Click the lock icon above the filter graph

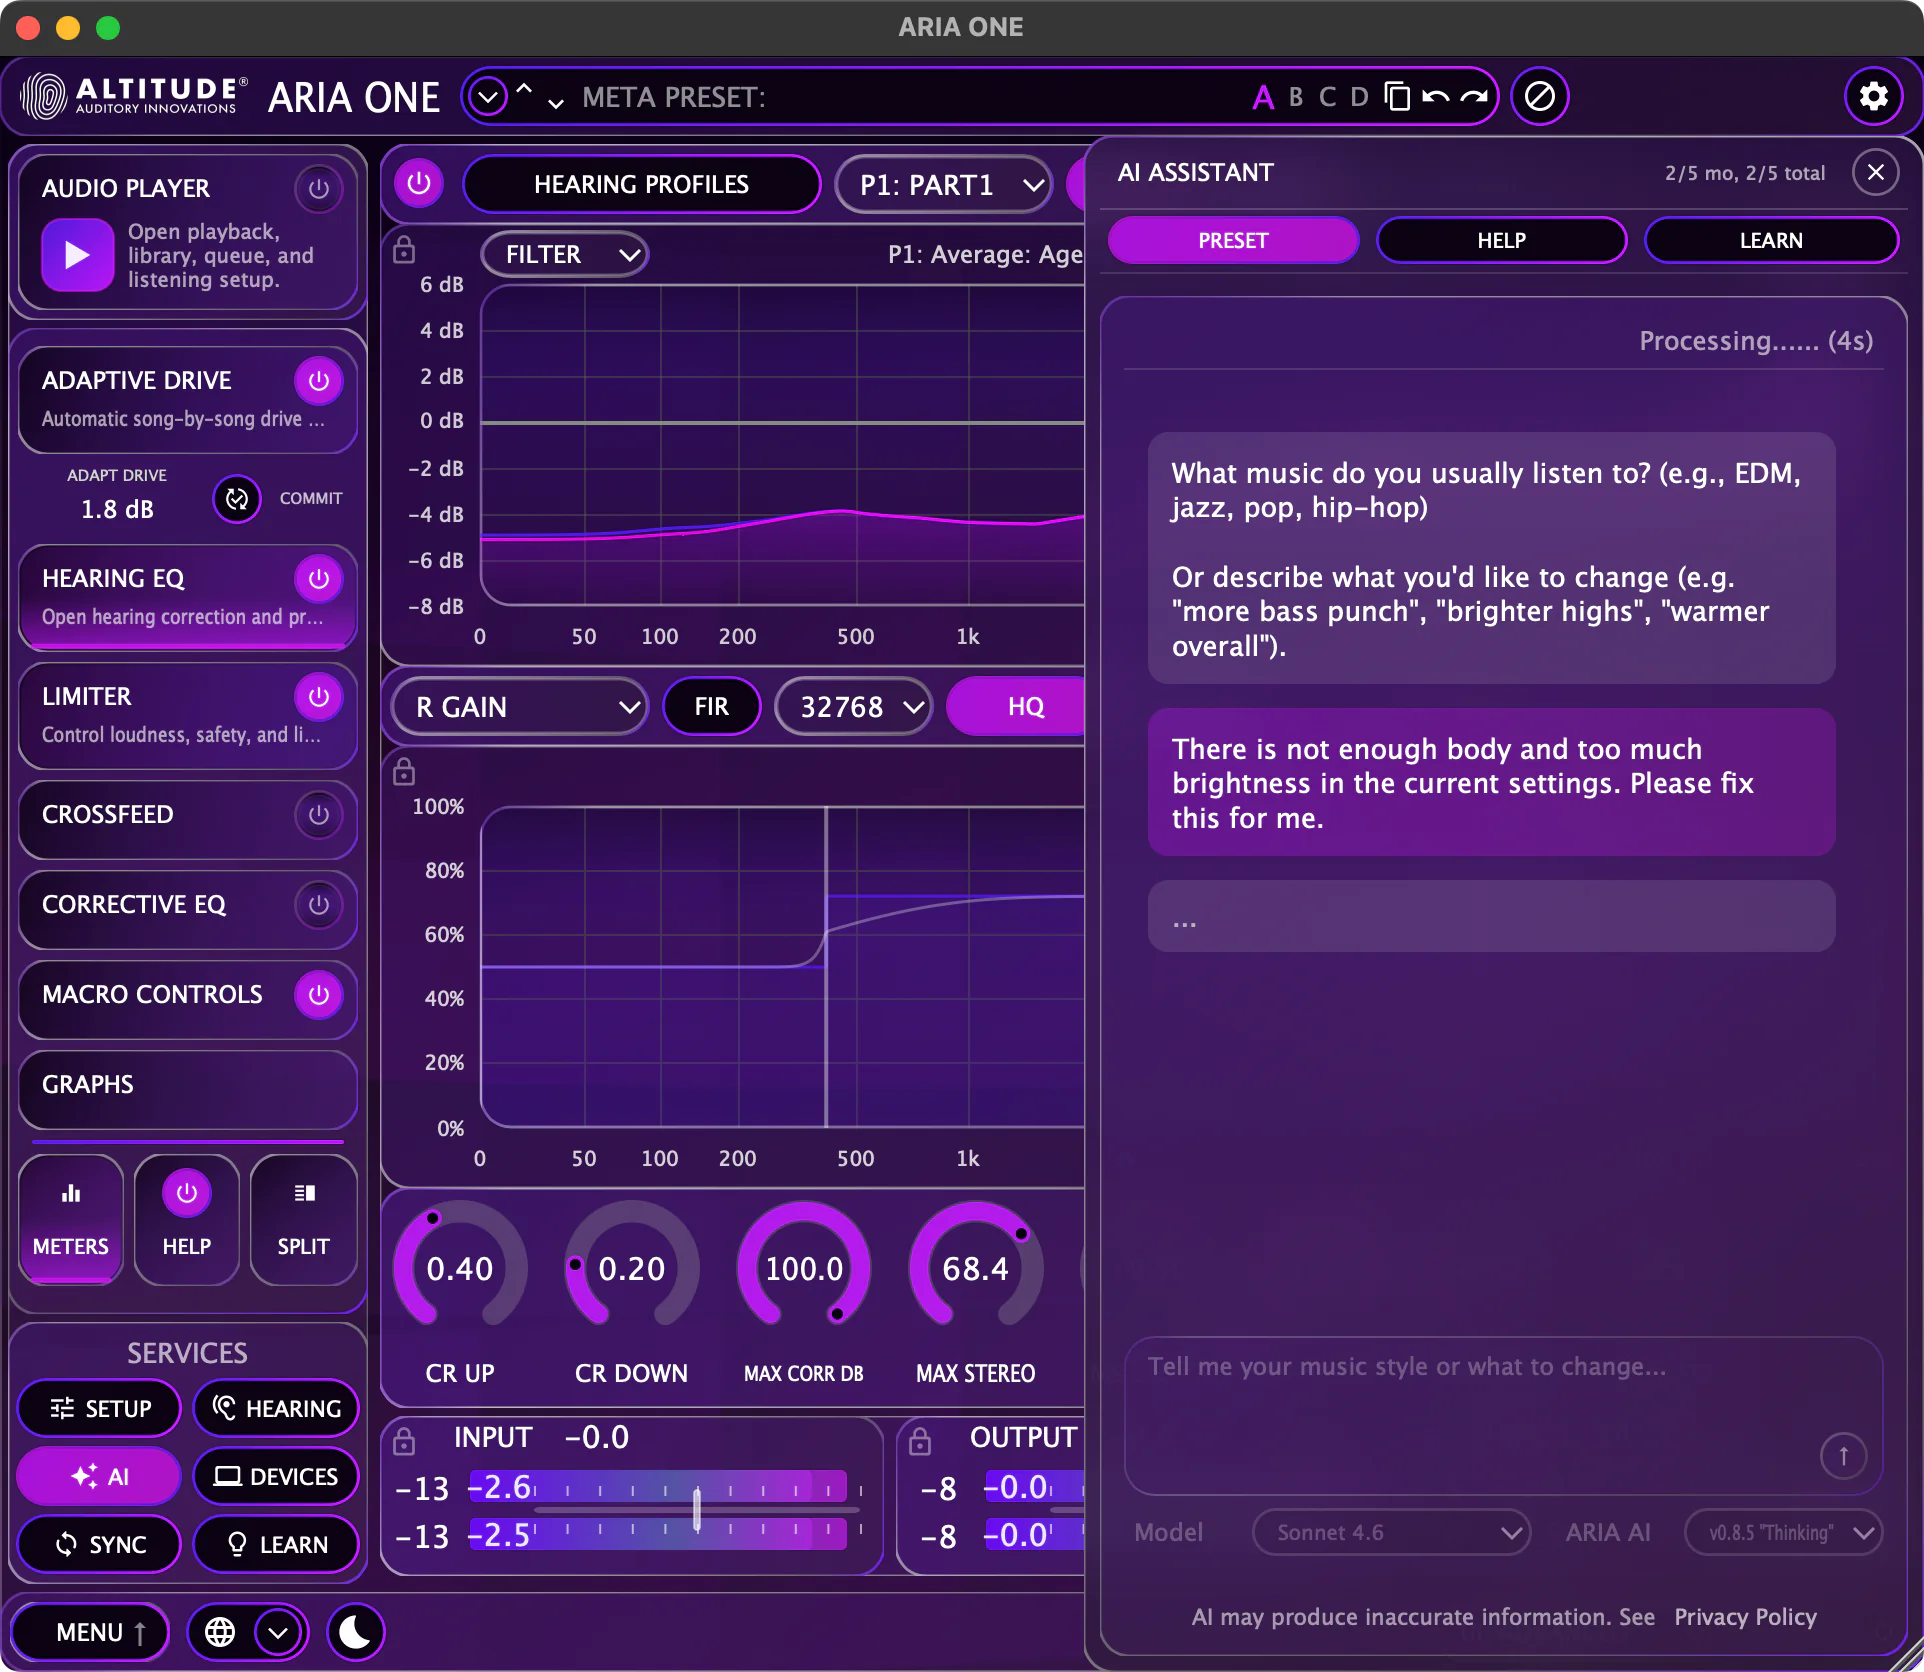(404, 250)
